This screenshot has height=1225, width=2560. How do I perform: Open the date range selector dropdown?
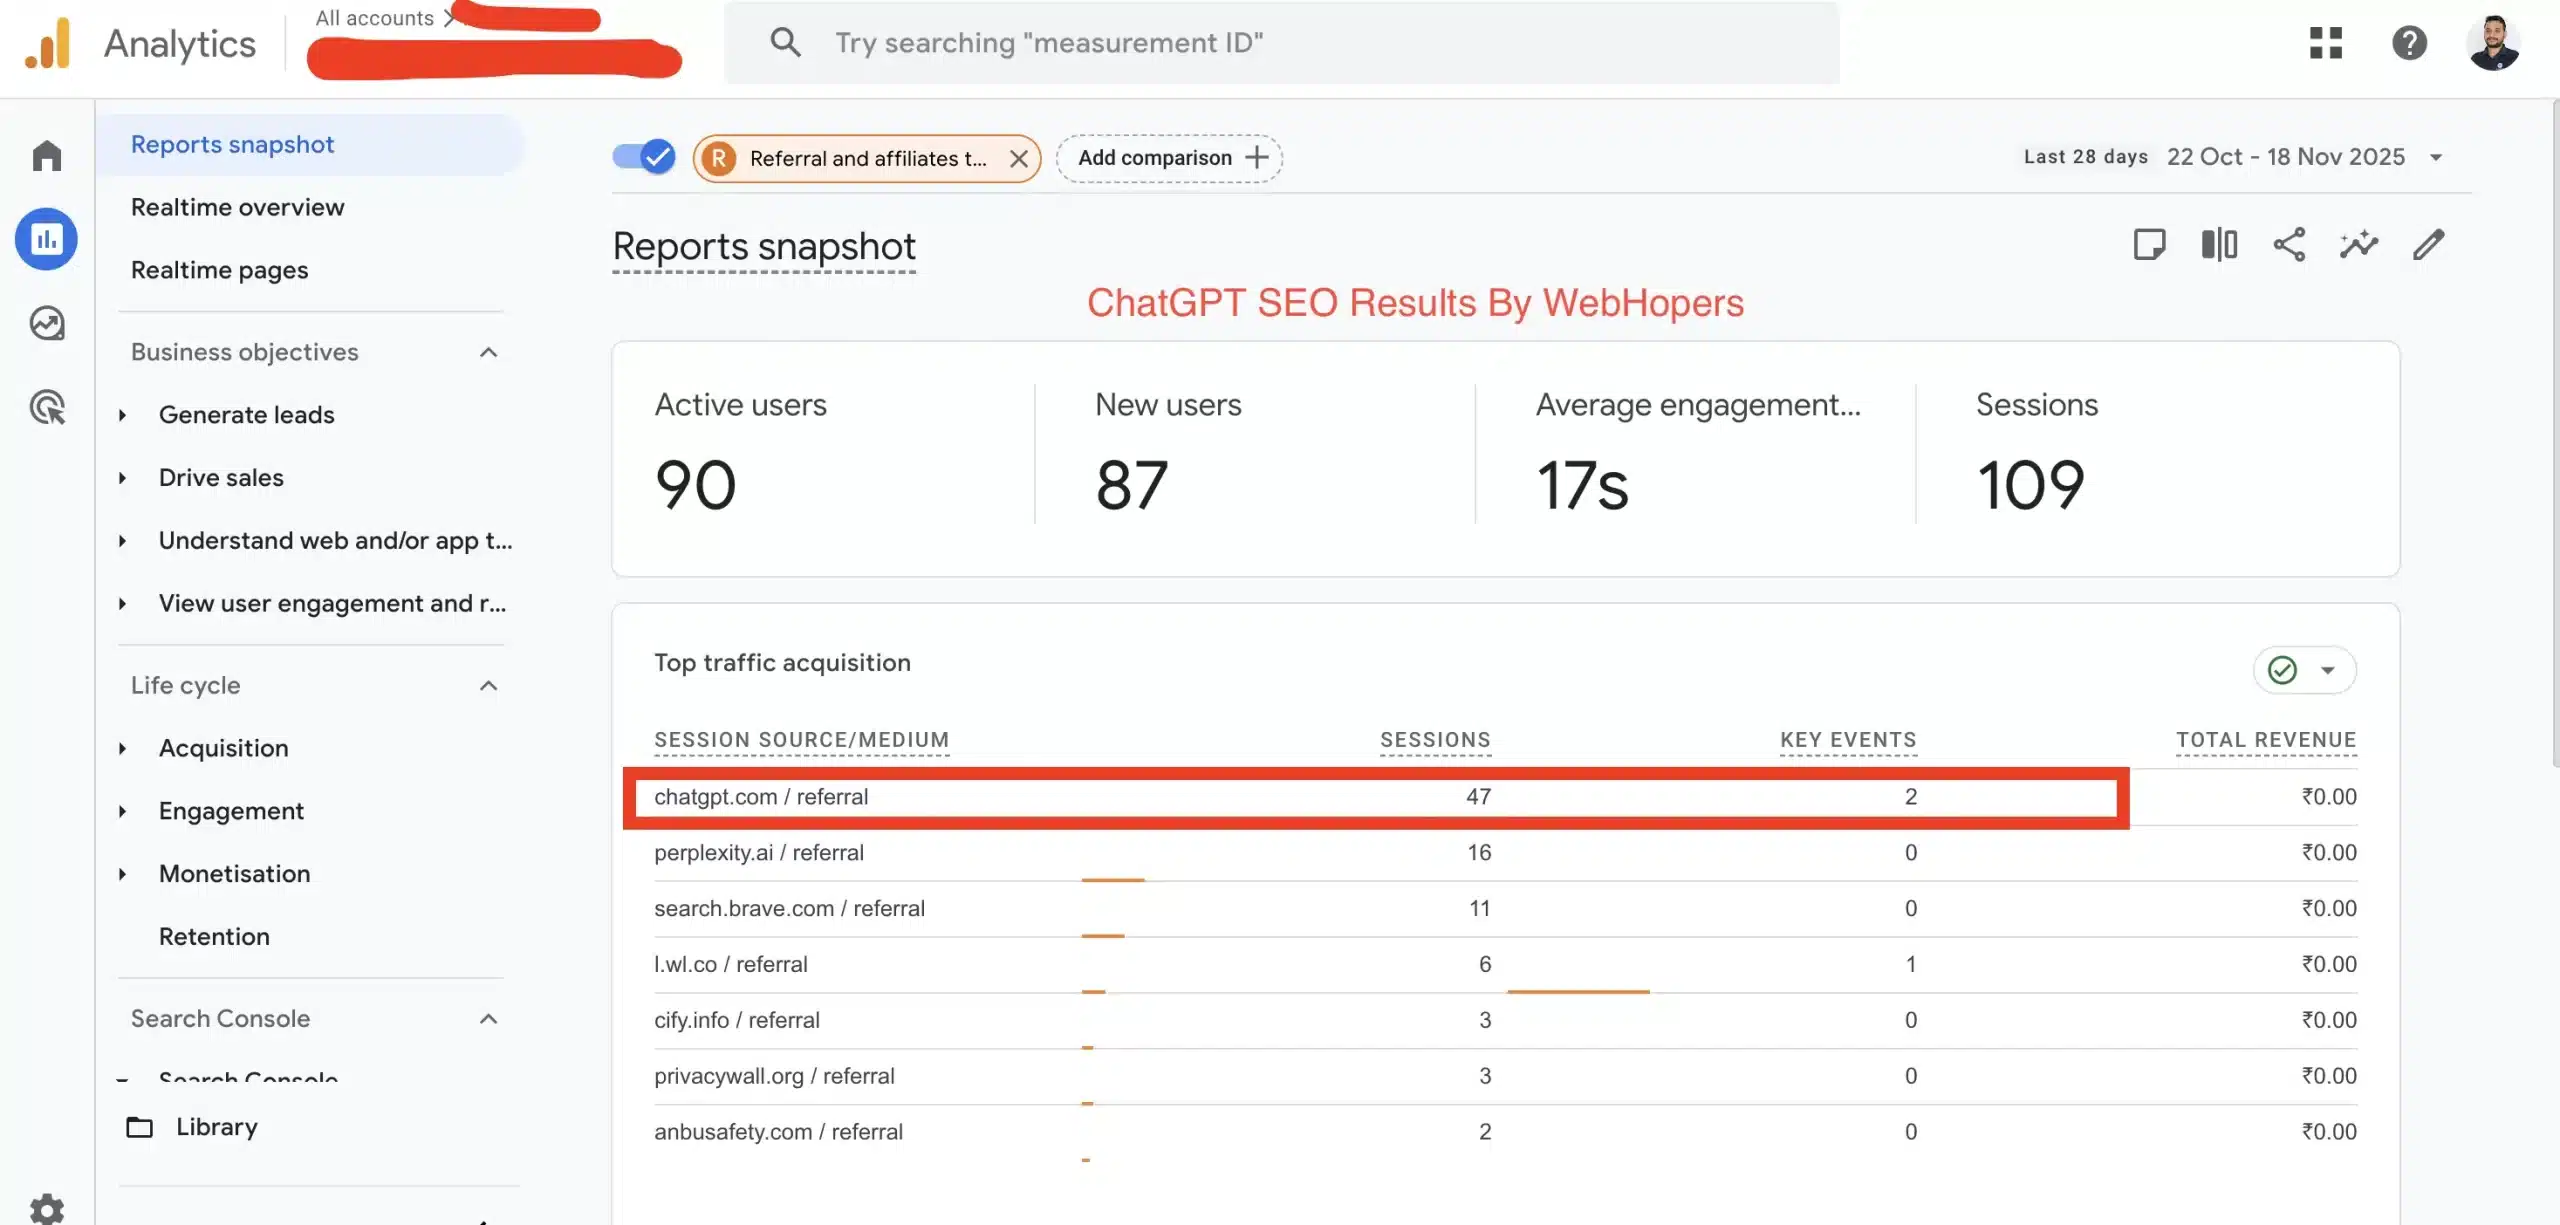2437,157
